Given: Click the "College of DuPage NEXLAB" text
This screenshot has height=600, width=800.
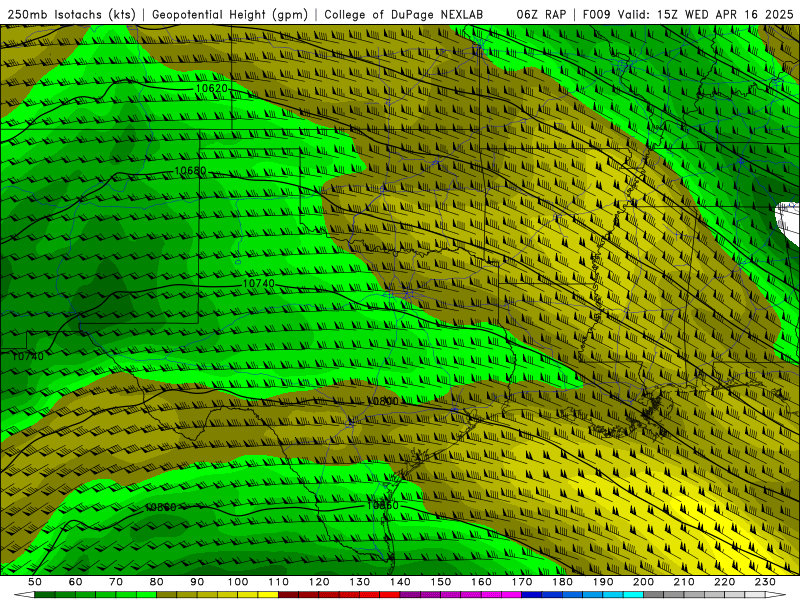Looking at the screenshot, I should point(404,15).
